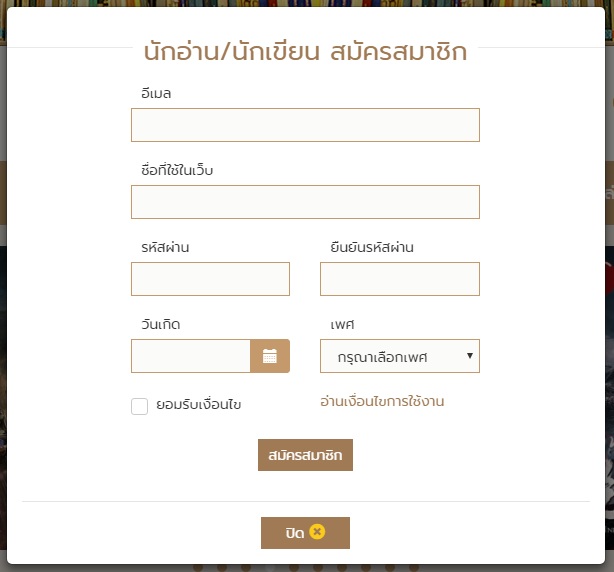Click the เพศ field label
The height and width of the screenshot is (572, 614).
(343, 324)
